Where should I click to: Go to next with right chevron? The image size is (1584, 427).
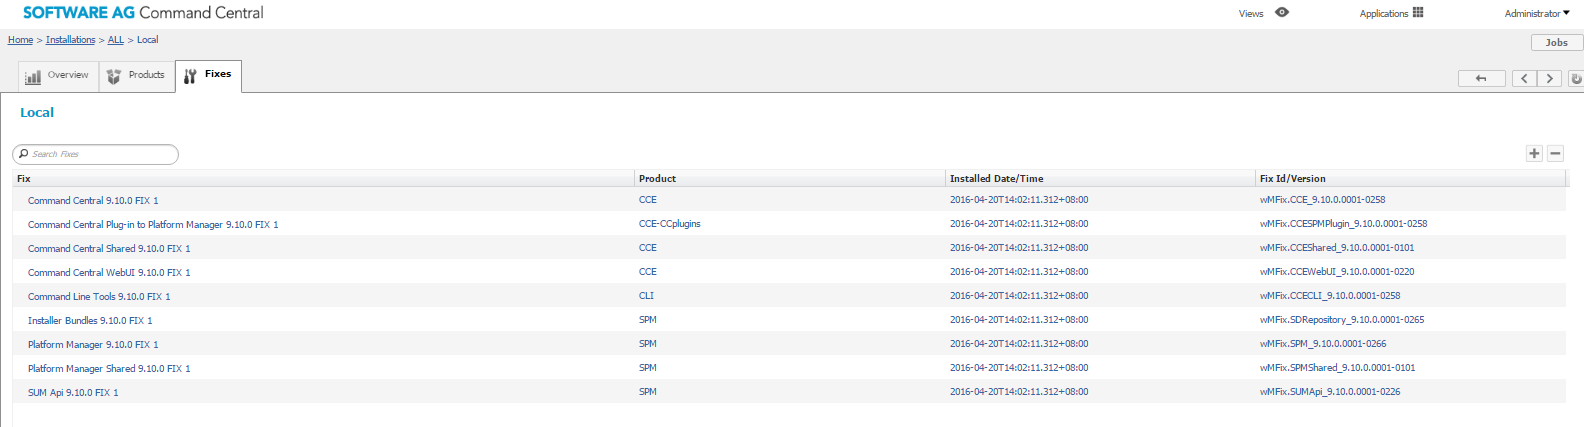1550,79
